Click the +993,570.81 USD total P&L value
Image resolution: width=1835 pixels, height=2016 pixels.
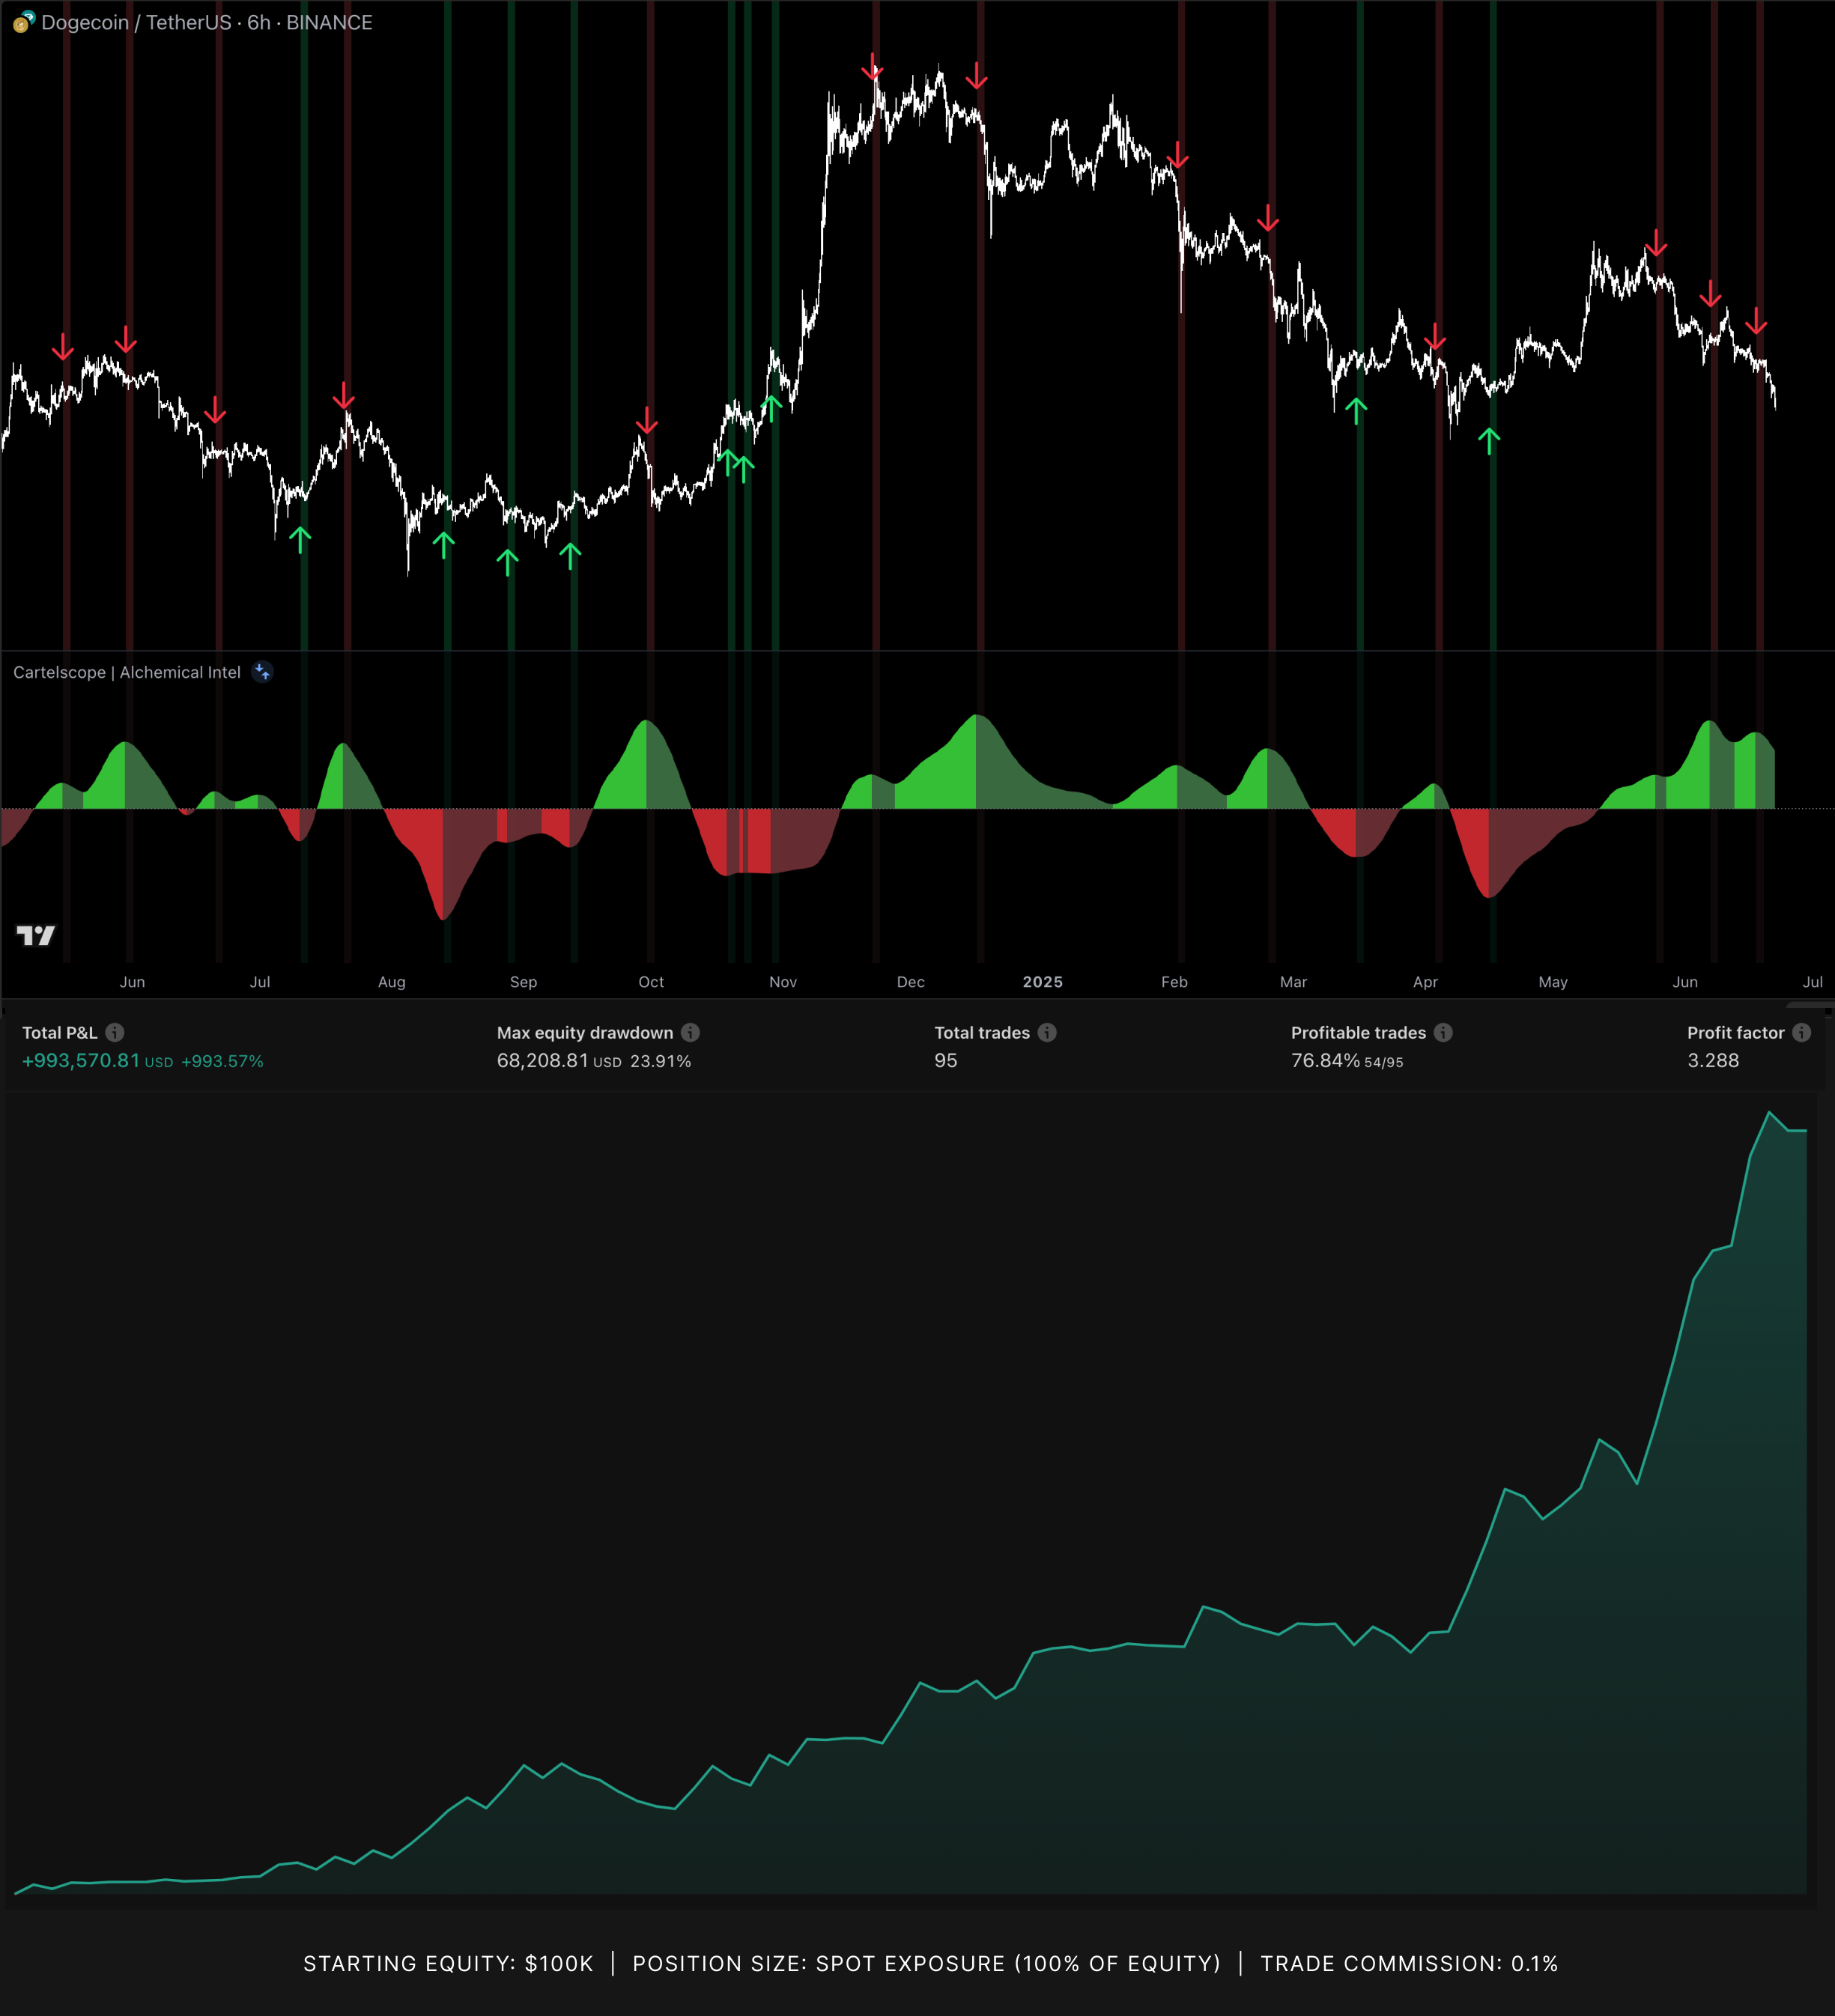[x=97, y=1061]
